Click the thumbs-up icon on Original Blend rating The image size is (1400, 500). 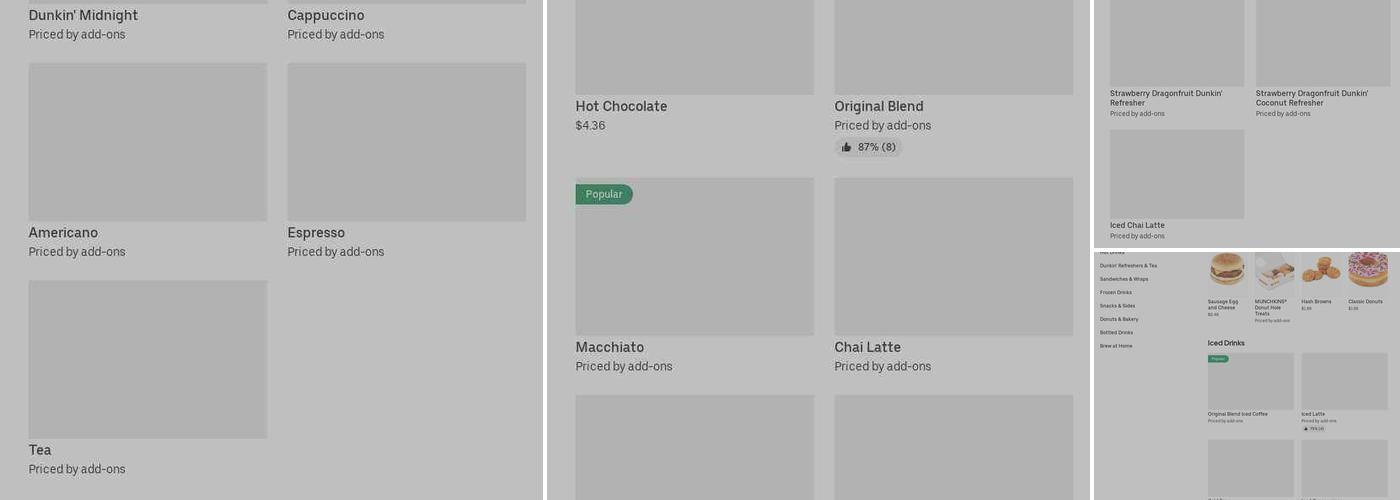[846, 148]
